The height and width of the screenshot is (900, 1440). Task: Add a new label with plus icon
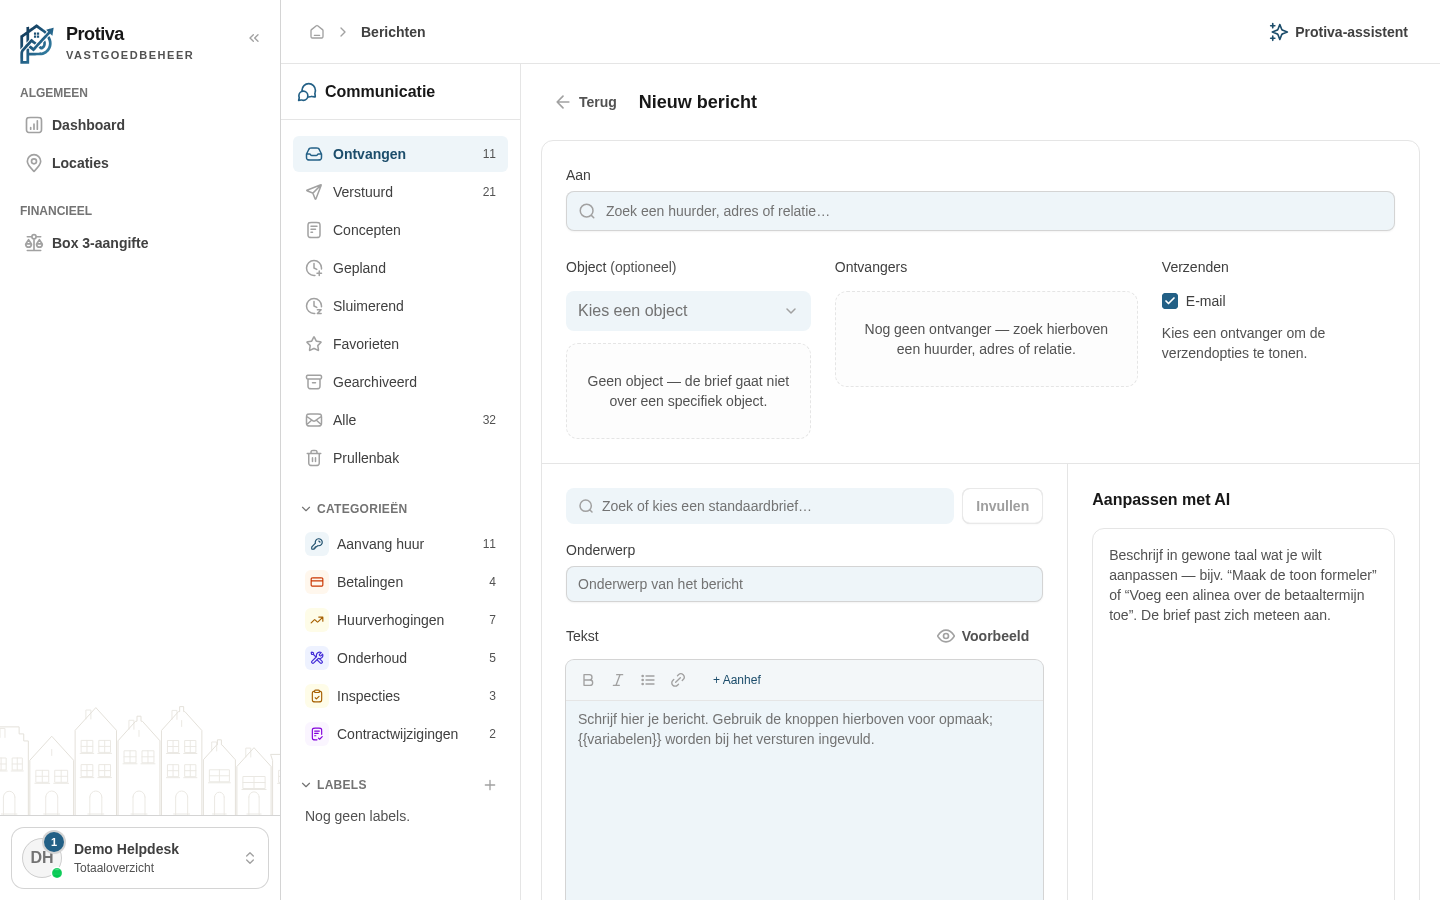click(x=490, y=785)
